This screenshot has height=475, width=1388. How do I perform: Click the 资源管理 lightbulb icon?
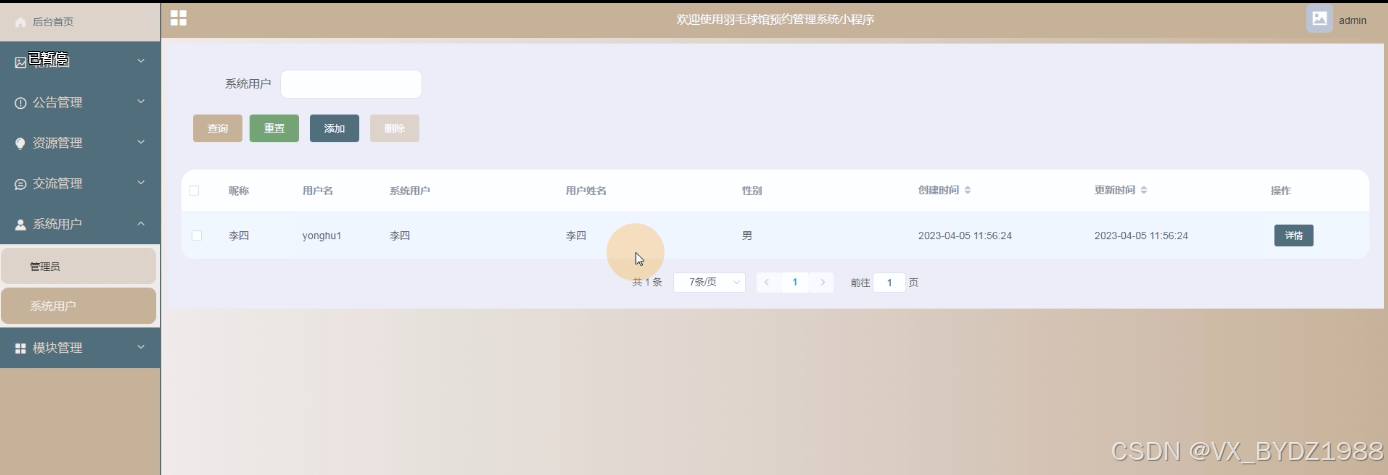20,144
